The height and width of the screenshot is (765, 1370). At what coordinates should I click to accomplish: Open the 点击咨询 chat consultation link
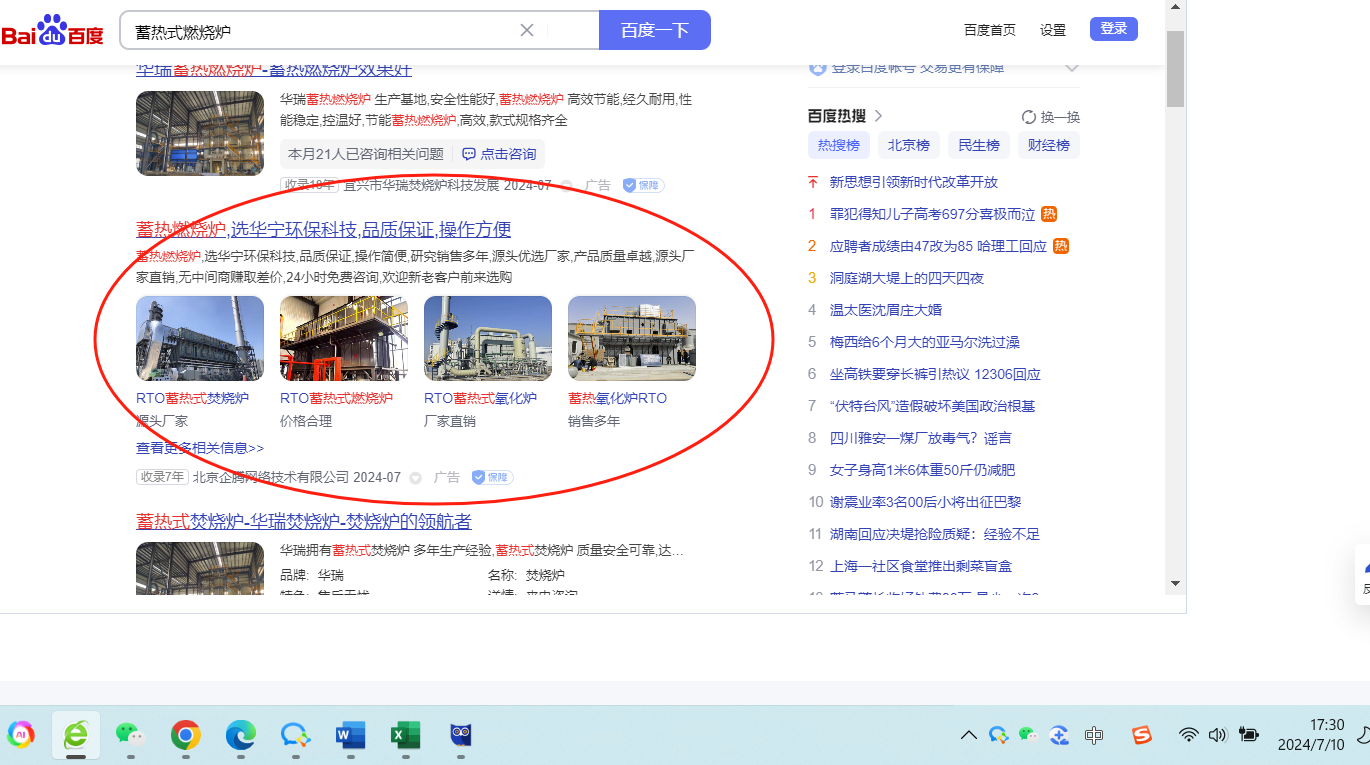click(x=499, y=154)
